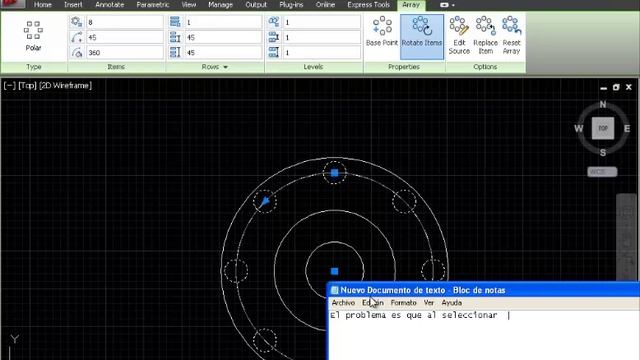Open Formato menu in Bloc de notas
640x360 pixels.
(x=403, y=303)
